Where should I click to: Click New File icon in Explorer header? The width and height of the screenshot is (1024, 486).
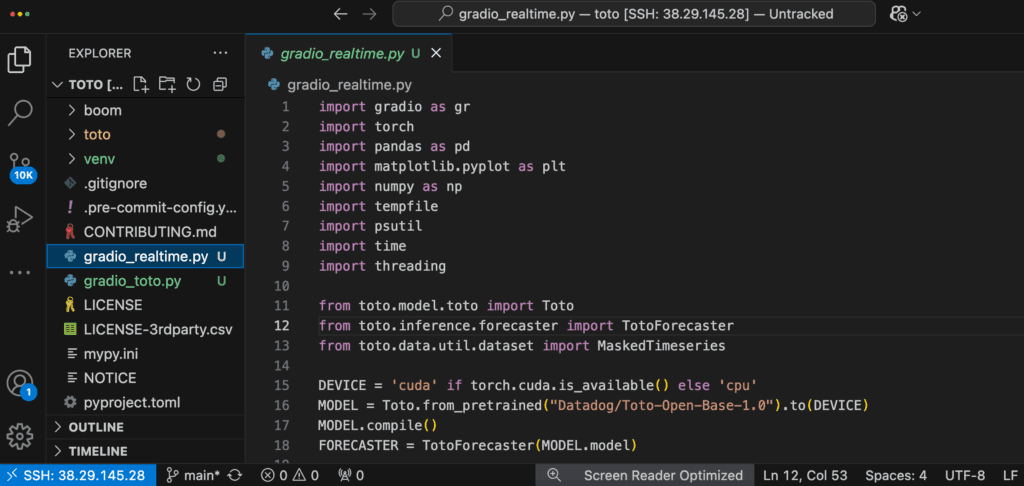(141, 84)
